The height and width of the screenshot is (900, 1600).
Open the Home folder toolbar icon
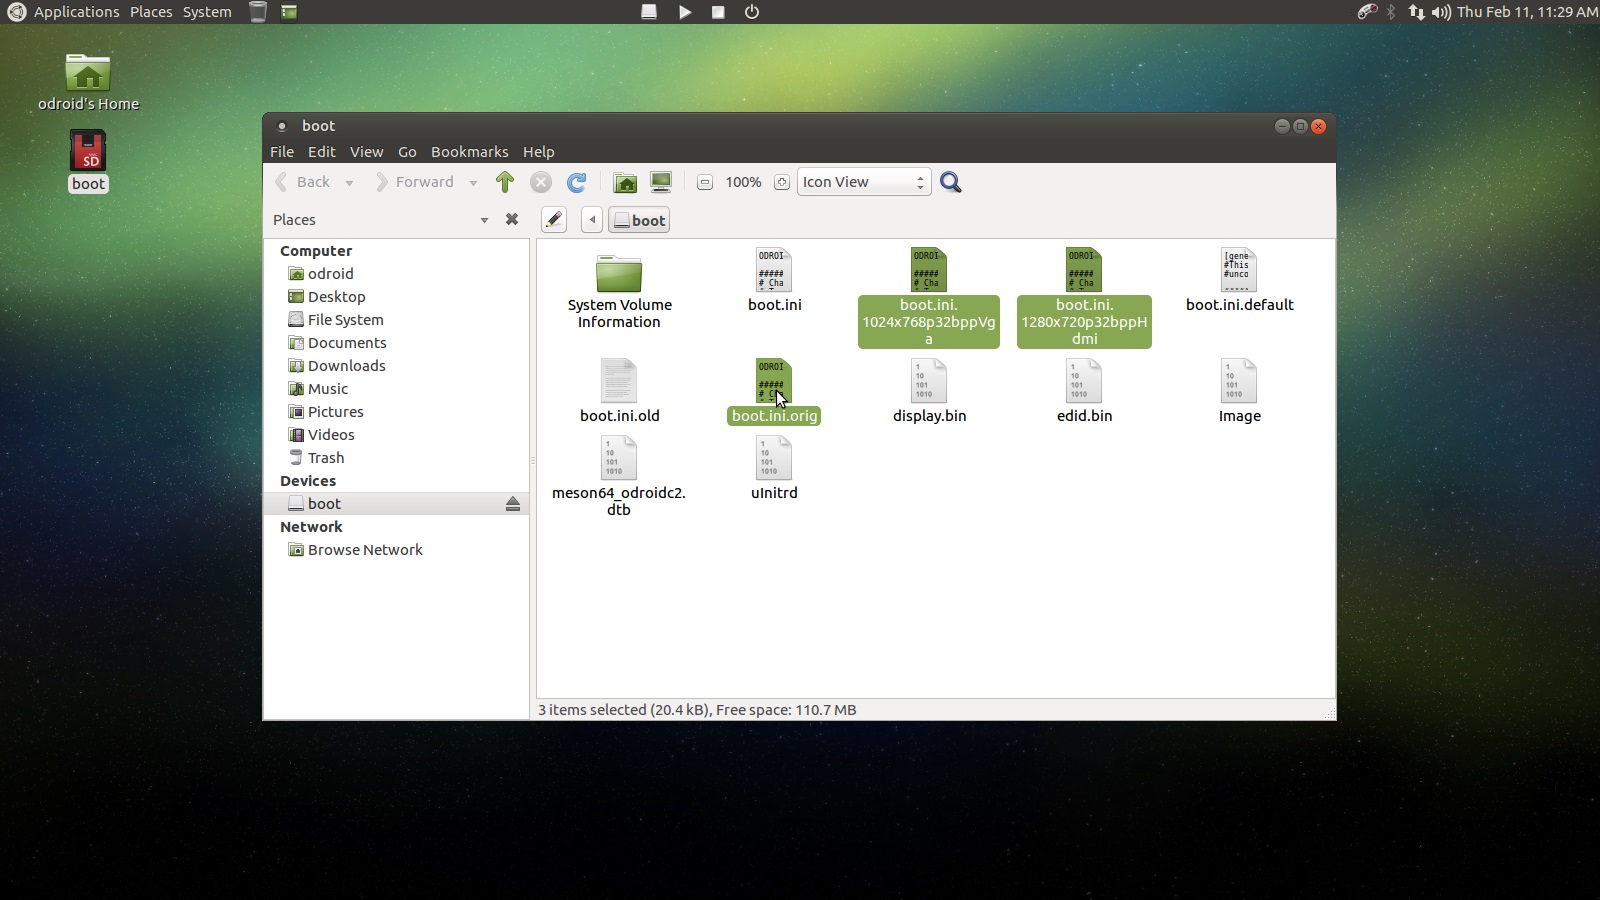[626, 182]
